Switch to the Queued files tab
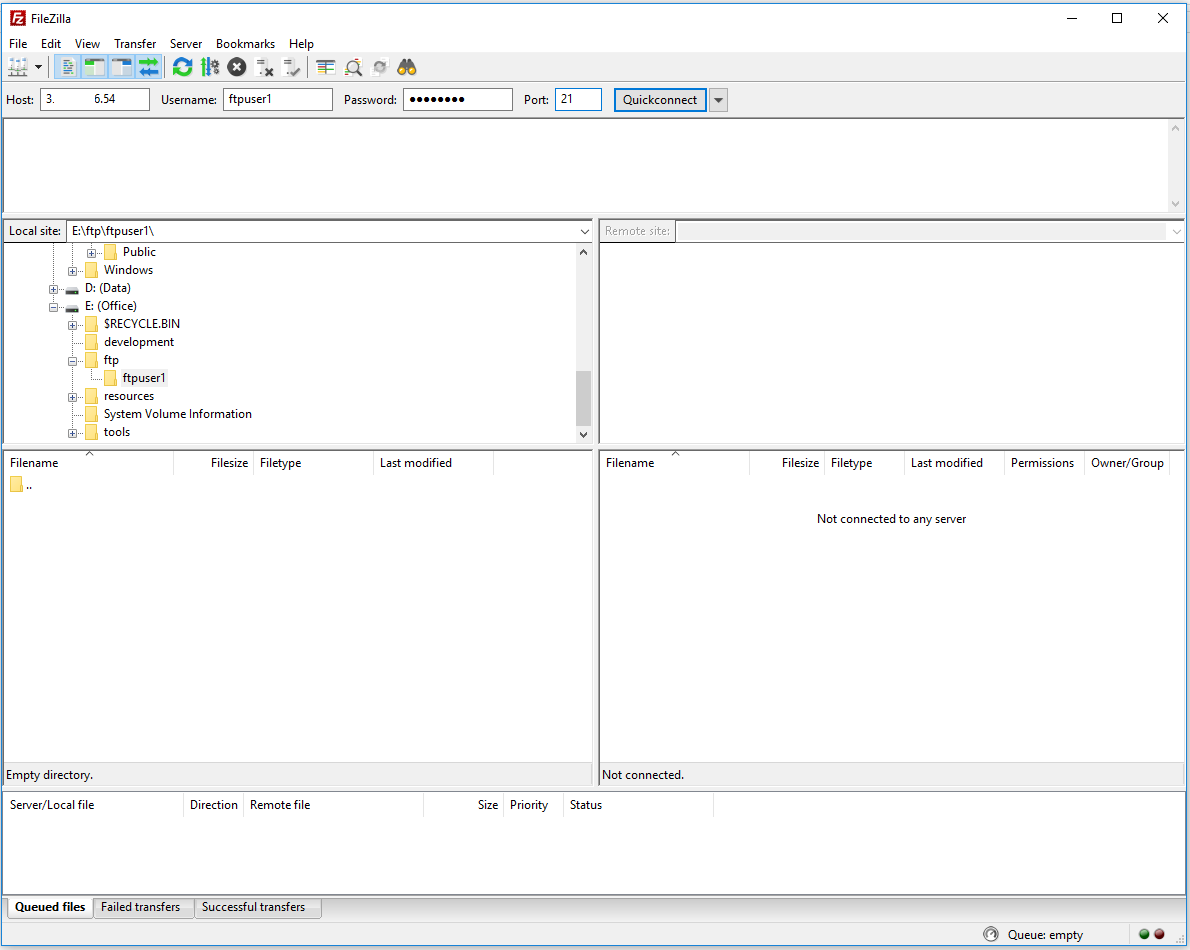1190x950 pixels. [x=50, y=908]
